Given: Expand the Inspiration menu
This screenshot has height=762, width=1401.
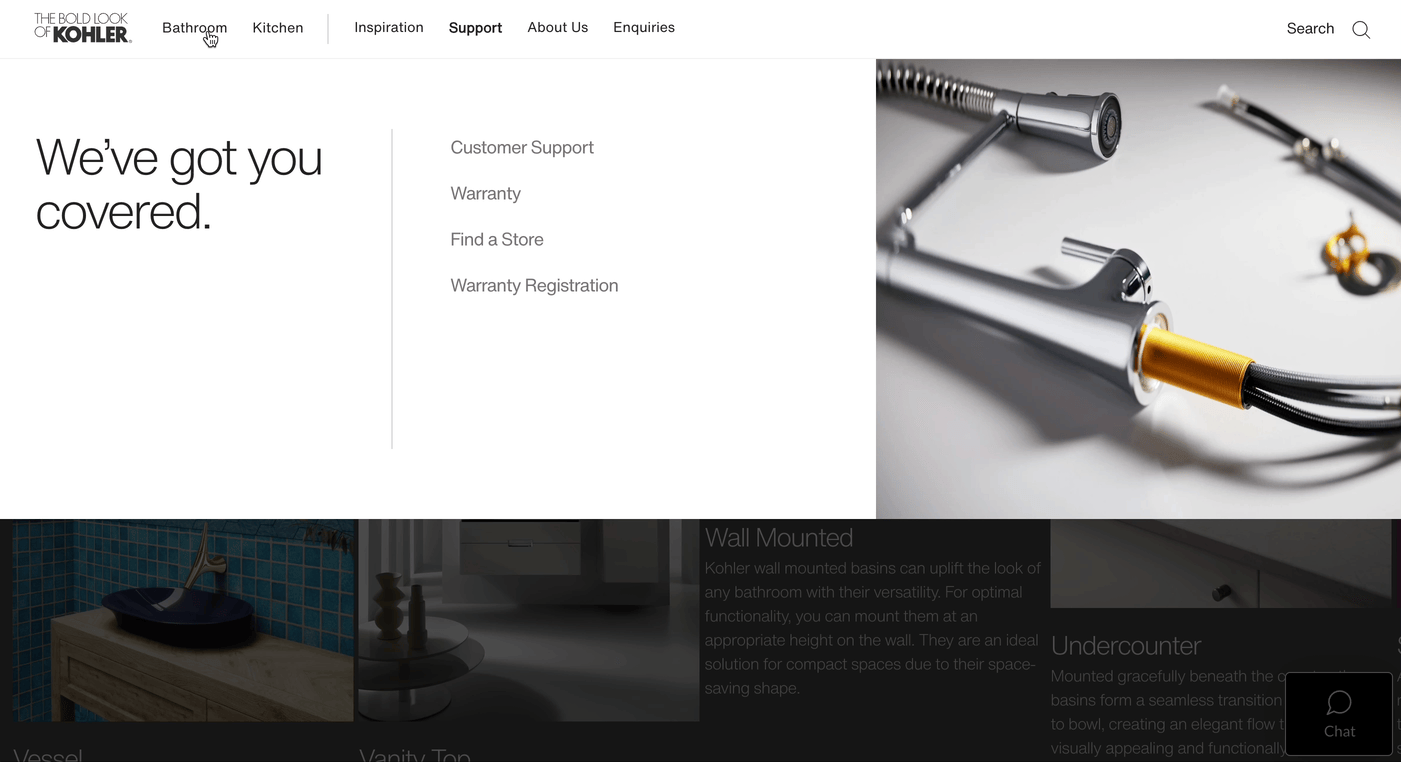Looking at the screenshot, I should click(x=389, y=28).
